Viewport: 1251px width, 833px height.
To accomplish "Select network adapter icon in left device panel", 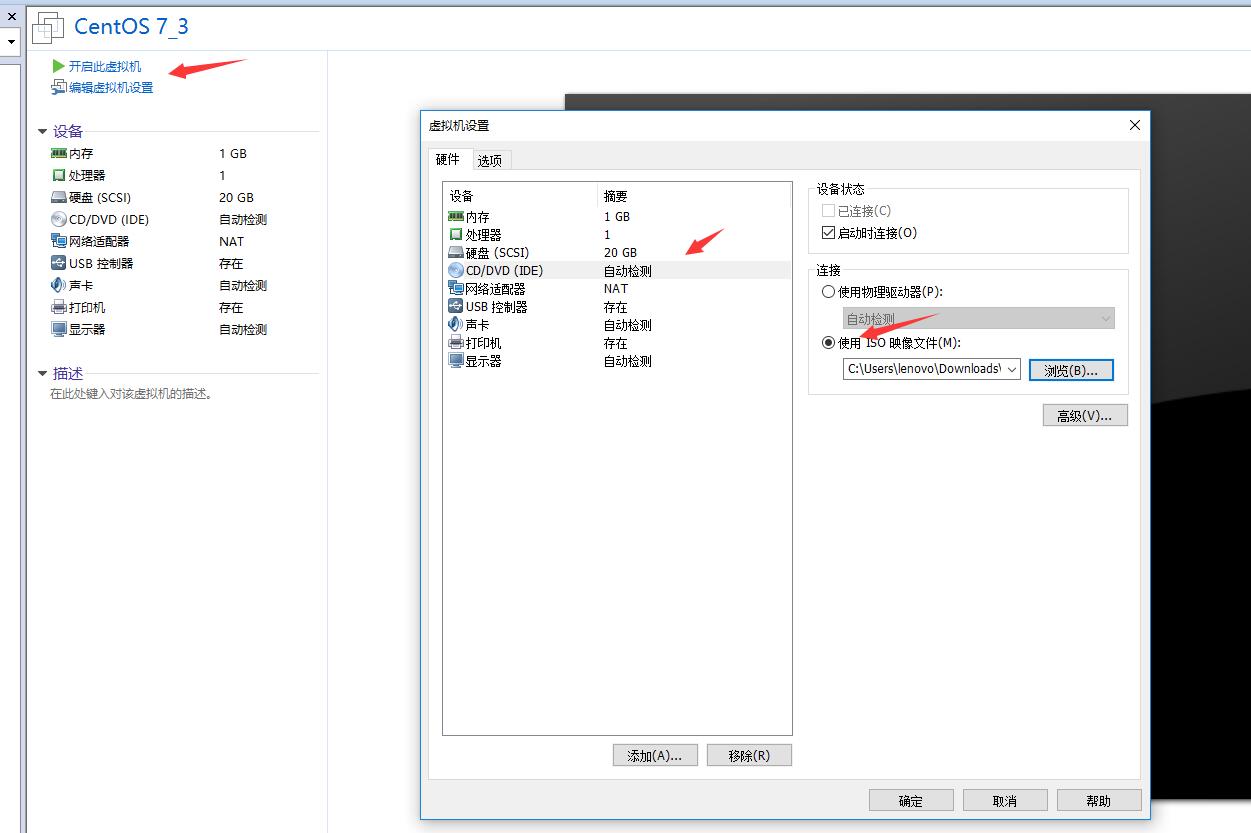I will tap(59, 241).
